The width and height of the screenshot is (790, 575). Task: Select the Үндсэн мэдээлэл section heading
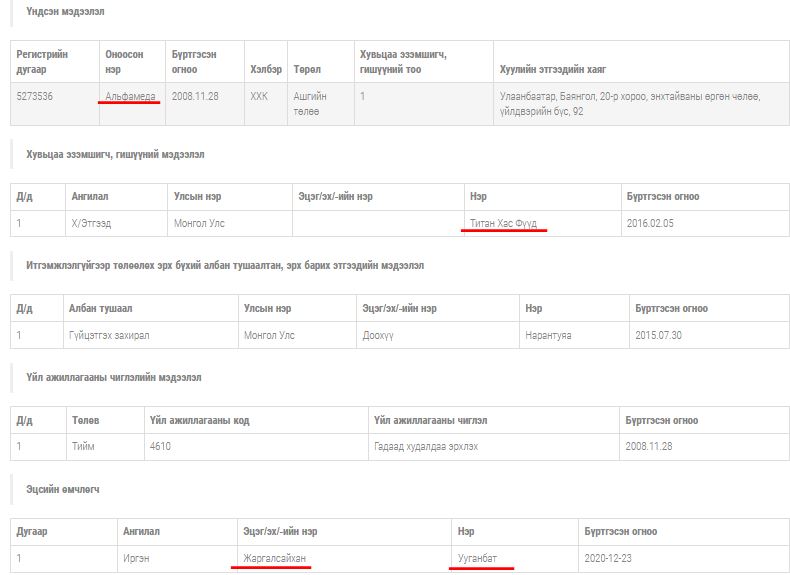(x=64, y=12)
